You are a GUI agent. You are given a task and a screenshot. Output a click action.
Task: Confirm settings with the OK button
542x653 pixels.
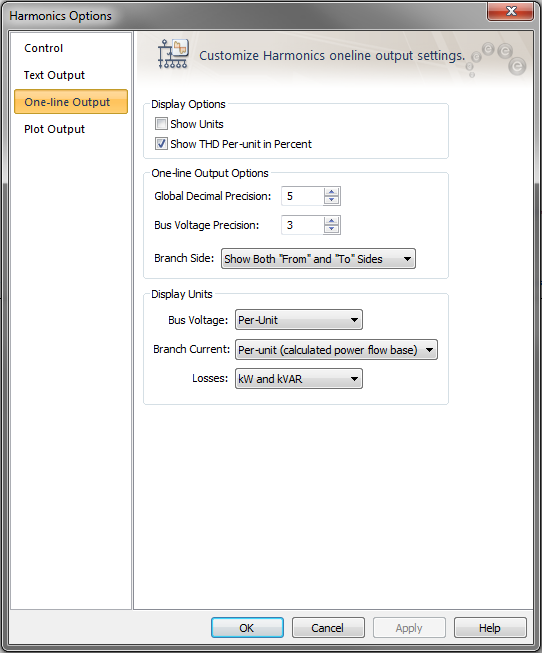tap(247, 628)
